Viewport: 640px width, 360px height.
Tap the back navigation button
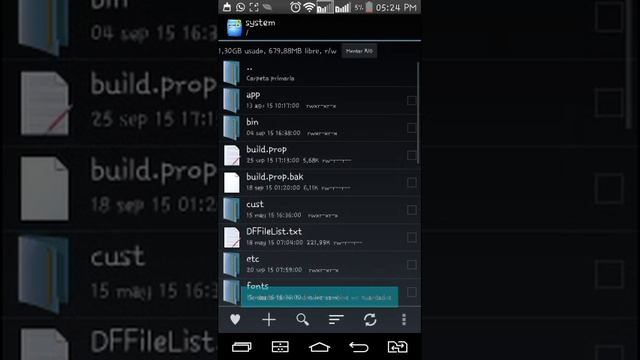(x=358, y=347)
